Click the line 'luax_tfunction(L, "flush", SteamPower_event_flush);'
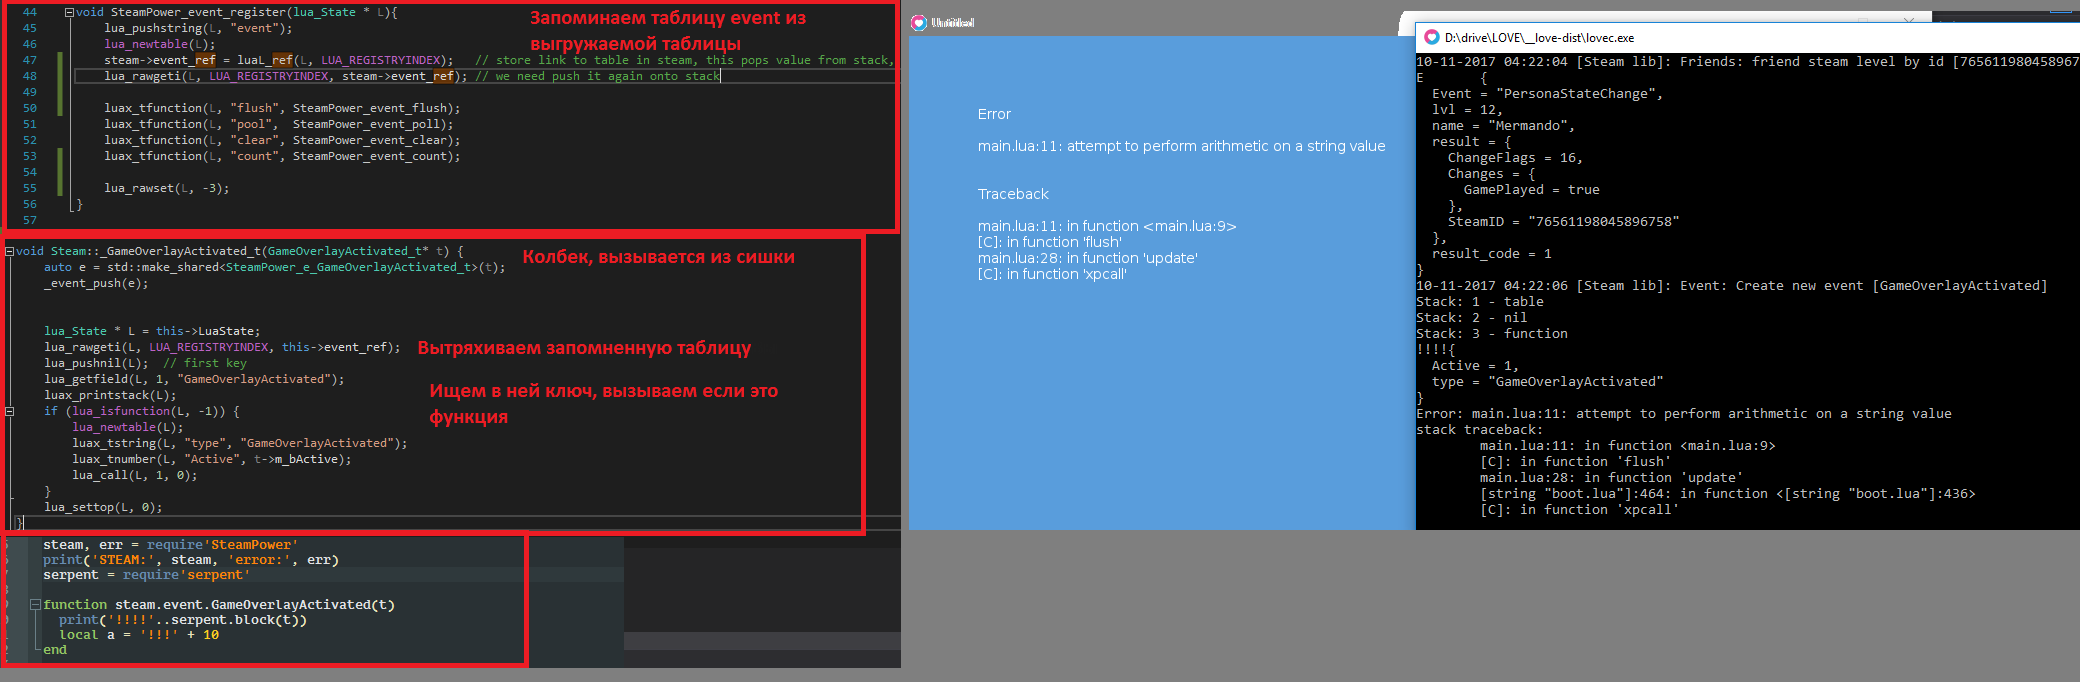Viewport: 2080px width, 682px height. (282, 108)
